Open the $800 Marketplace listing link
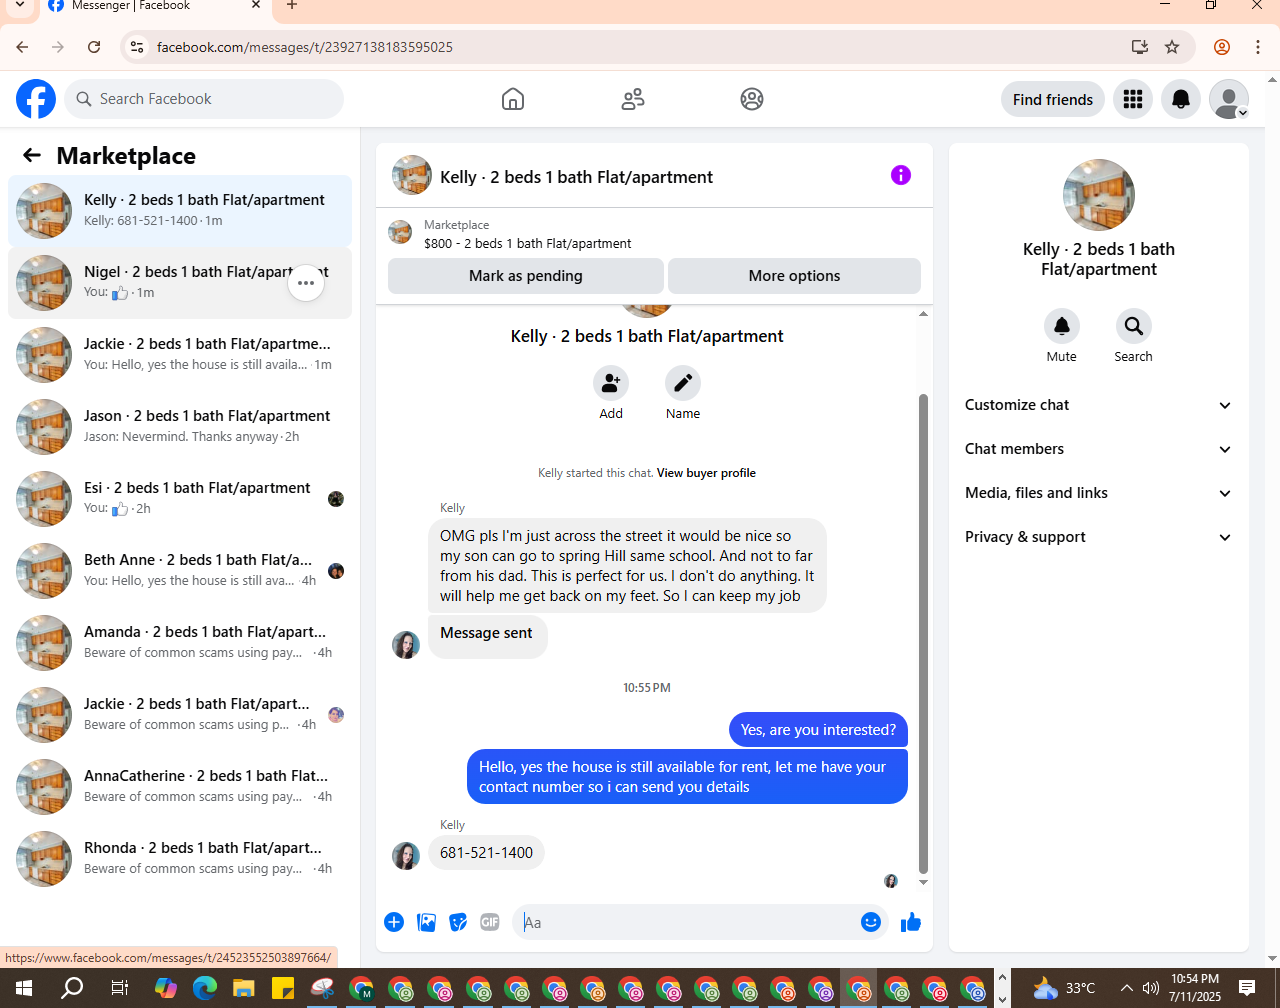 click(528, 243)
